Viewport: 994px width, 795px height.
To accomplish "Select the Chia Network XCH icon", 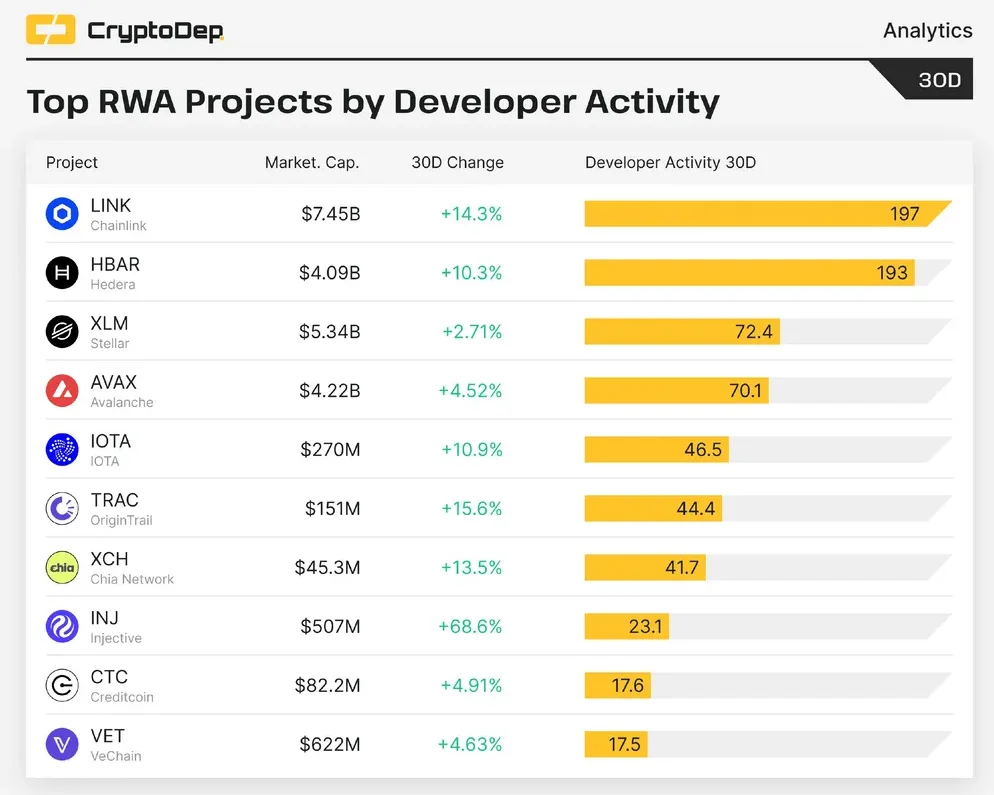I will tap(62, 567).
